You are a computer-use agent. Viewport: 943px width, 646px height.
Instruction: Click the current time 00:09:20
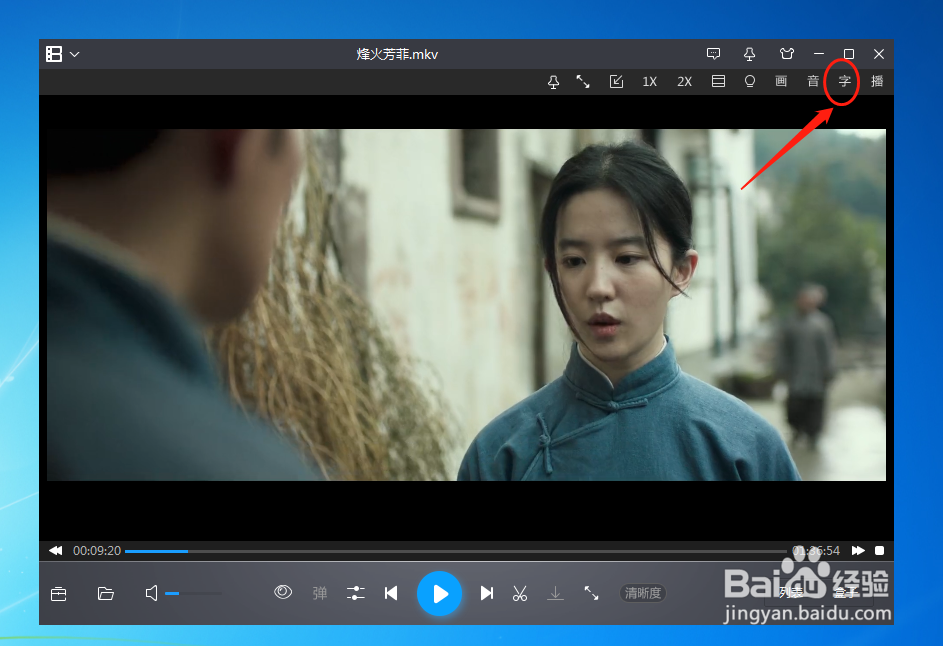(97, 550)
